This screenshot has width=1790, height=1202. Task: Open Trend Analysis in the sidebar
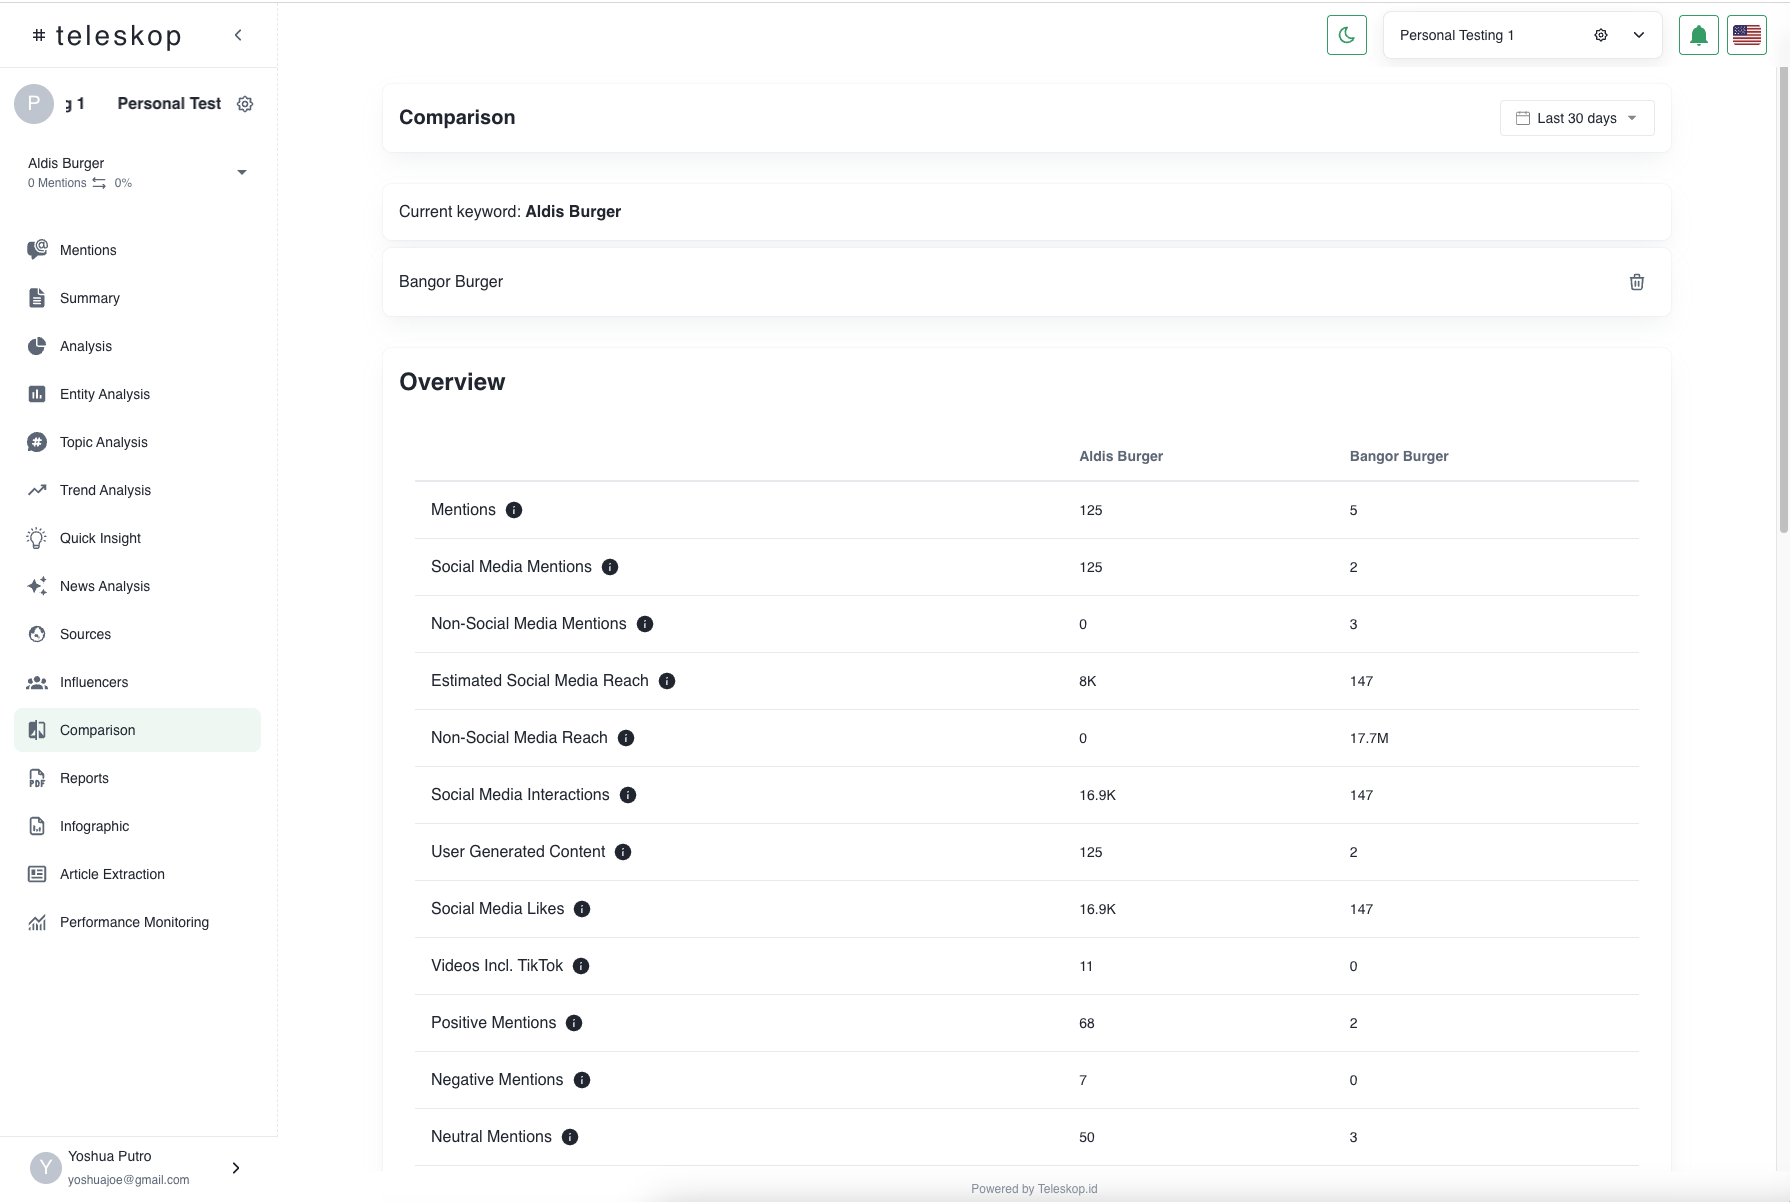[138, 490]
